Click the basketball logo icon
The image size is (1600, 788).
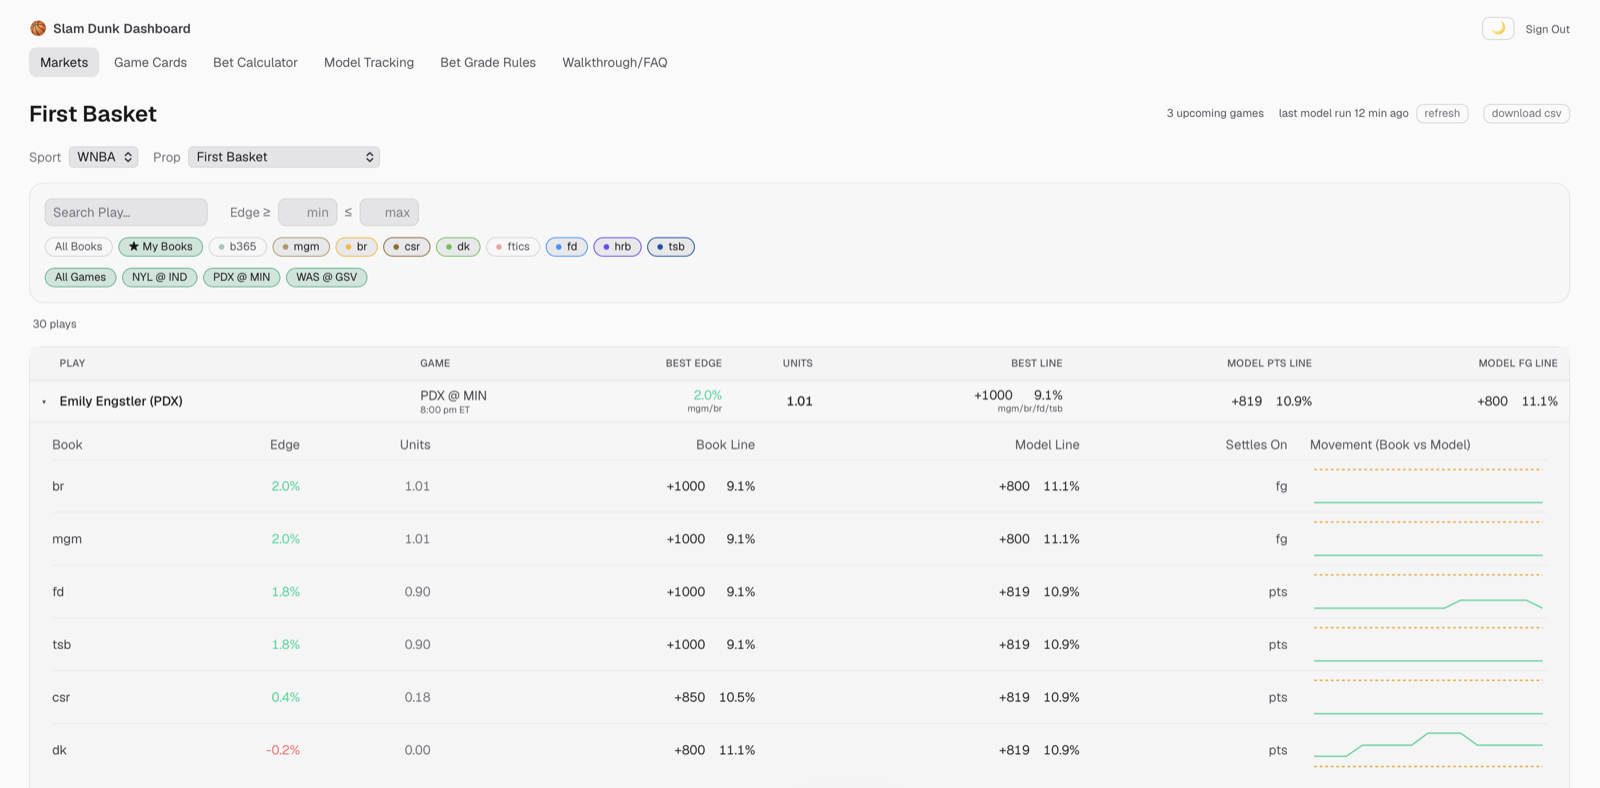pyautogui.click(x=38, y=28)
